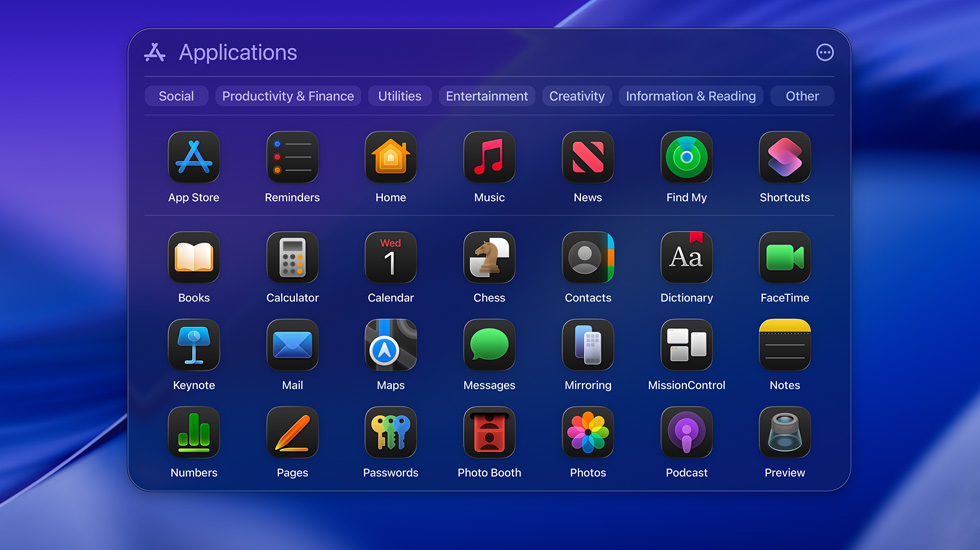
Task: Choose the Information & Reading filter
Action: pyautogui.click(x=691, y=96)
